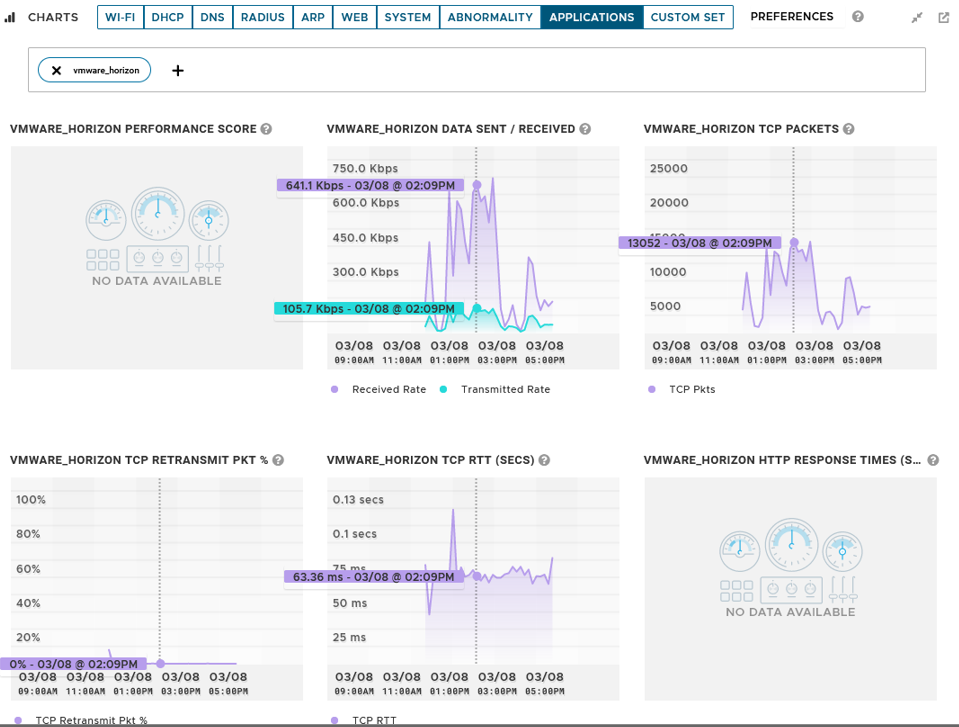This screenshot has height=727, width=959.
Task: Select the APPLICATIONS tab
Action: coord(591,17)
